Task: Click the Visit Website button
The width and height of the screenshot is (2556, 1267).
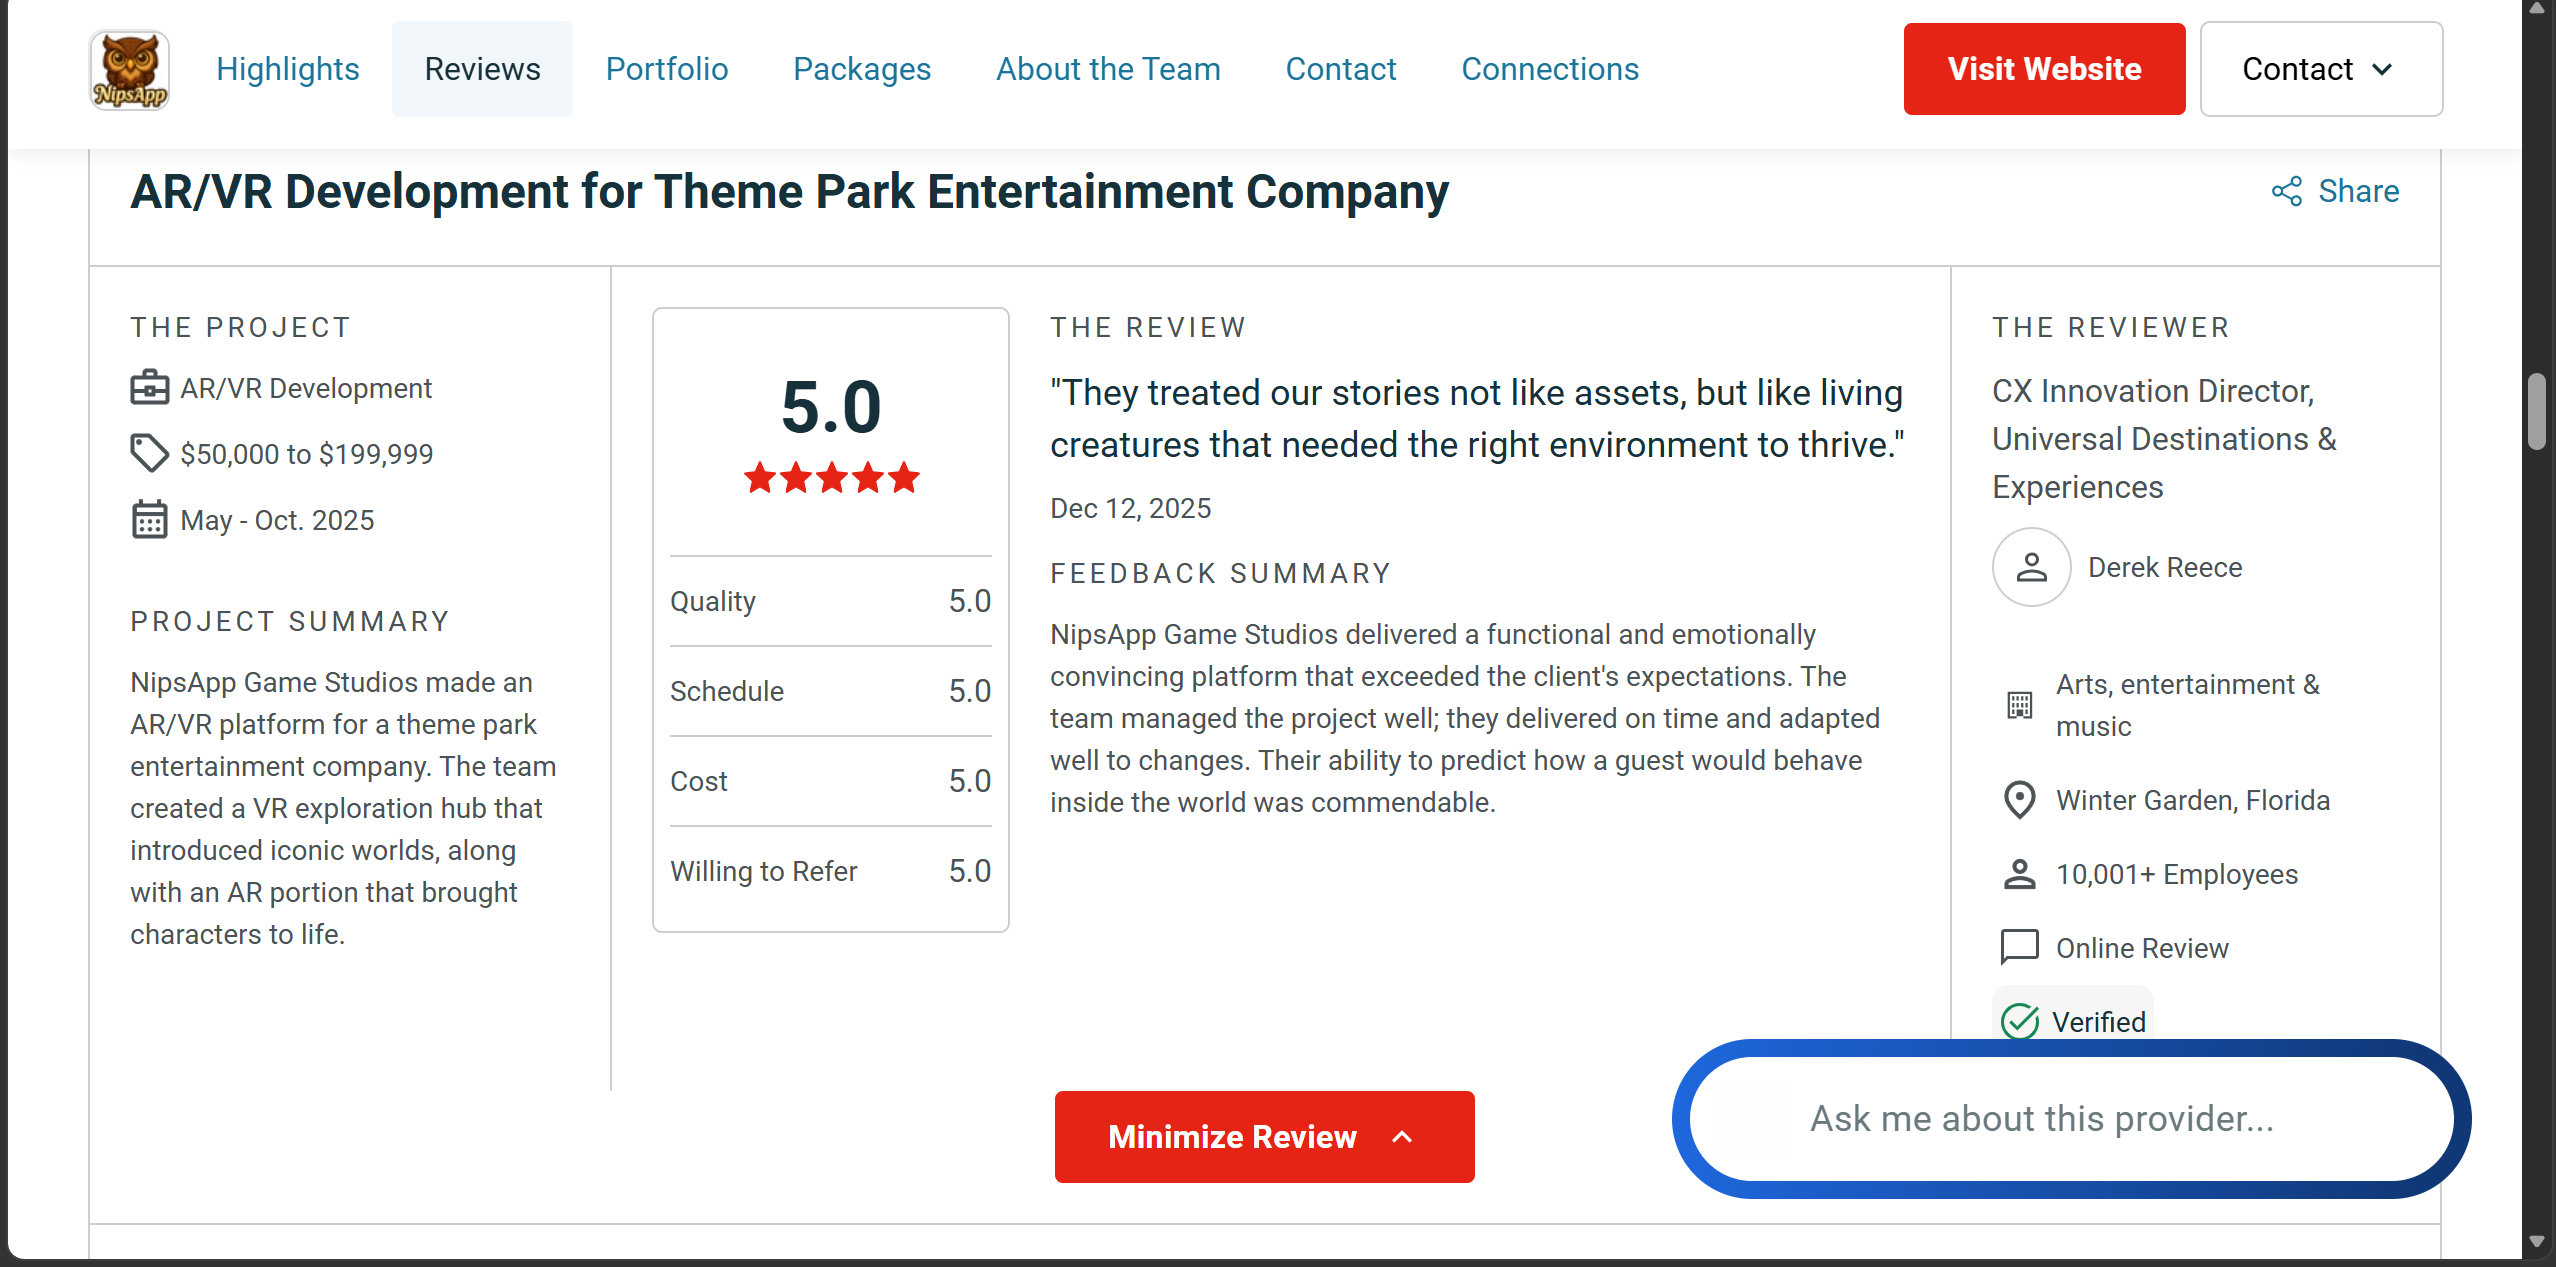Action: pos(2044,69)
